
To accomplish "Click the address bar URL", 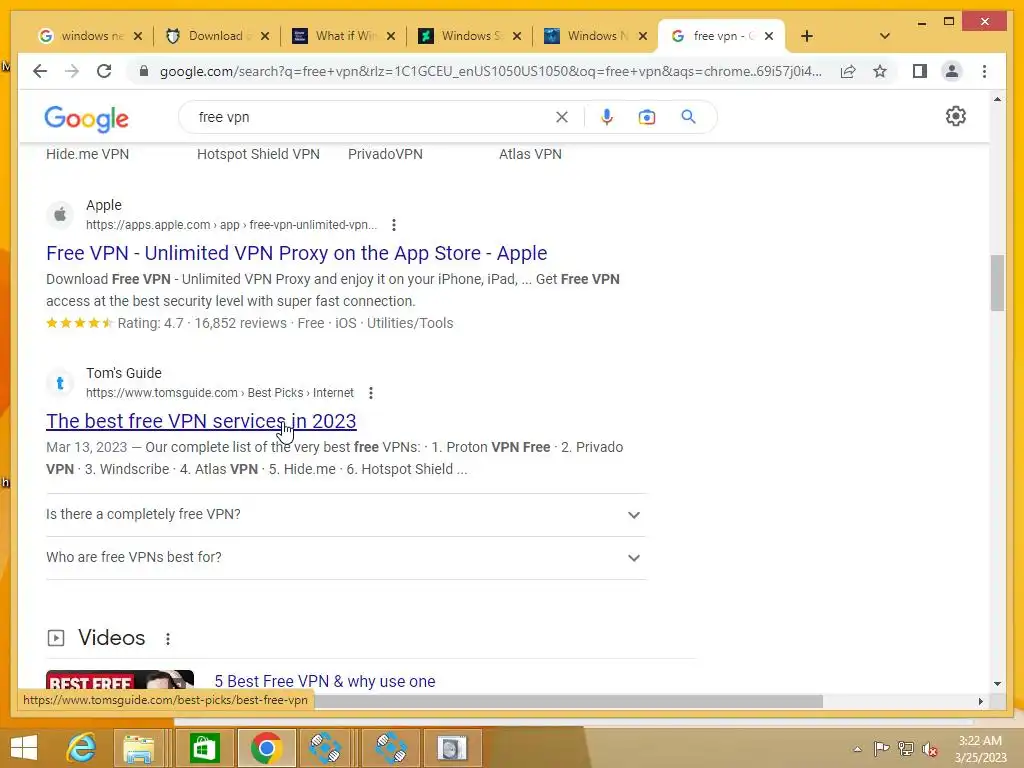I will [490, 71].
